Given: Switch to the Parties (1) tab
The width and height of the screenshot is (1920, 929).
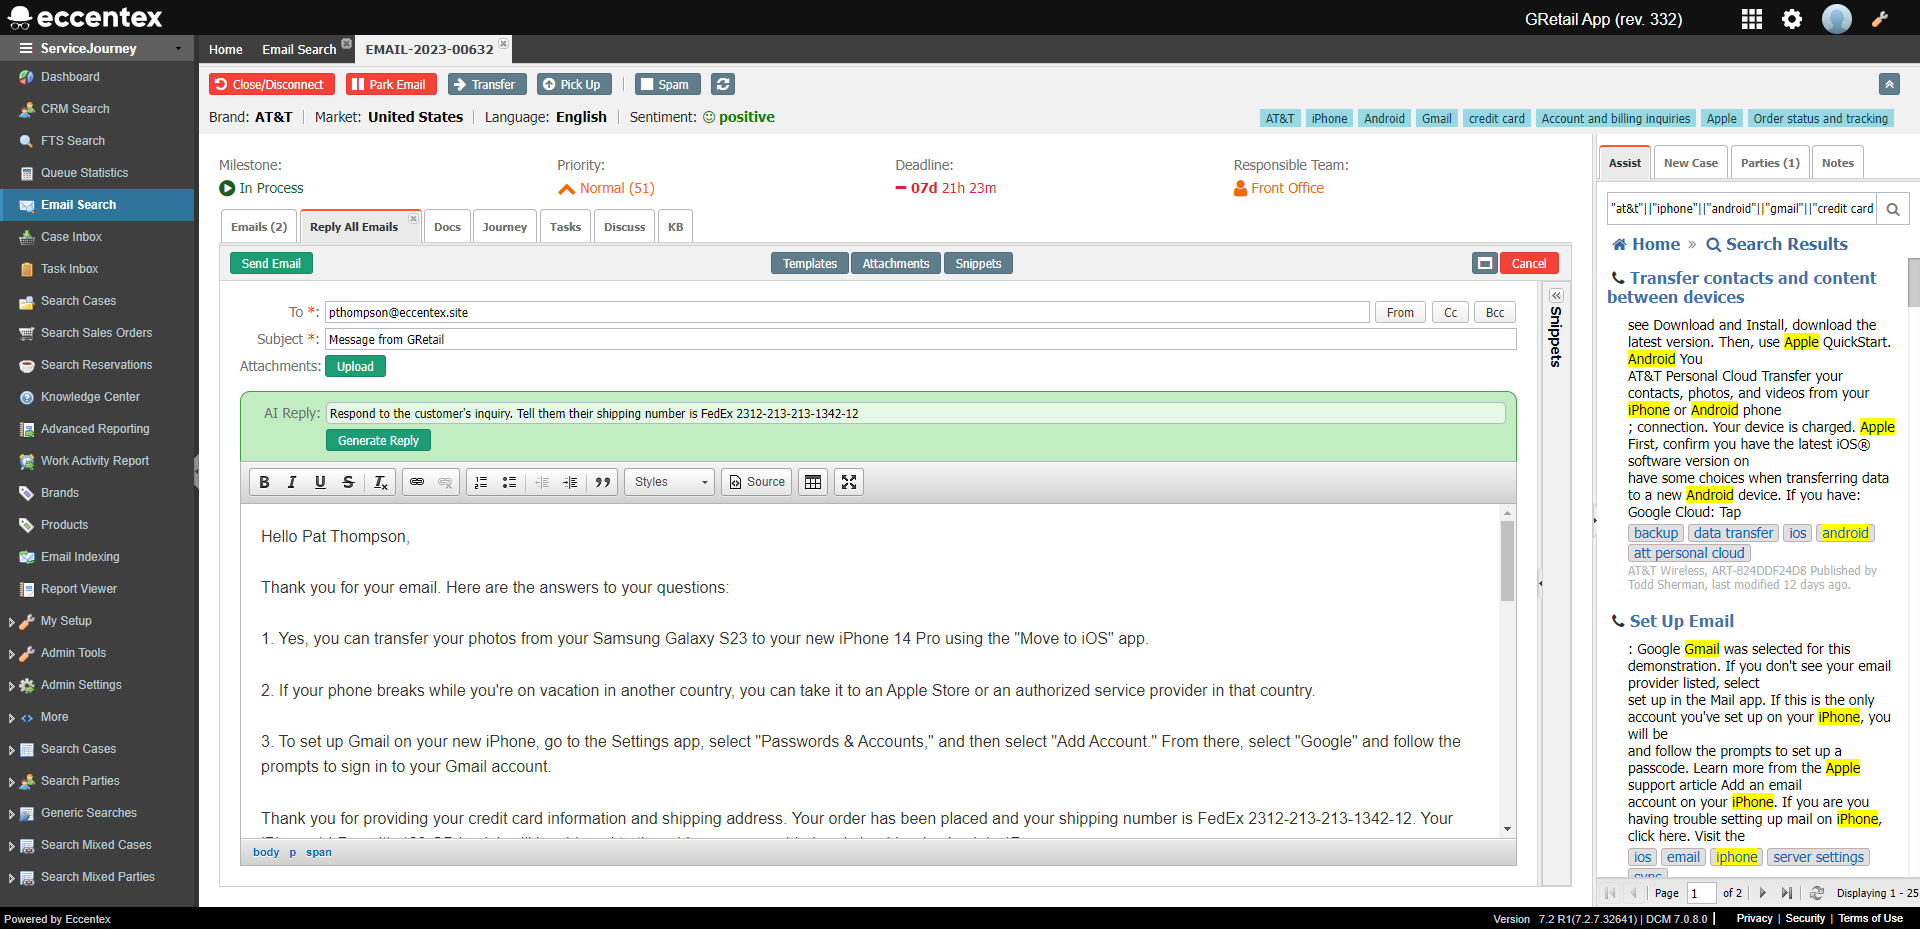Looking at the screenshot, I should (1769, 163).
